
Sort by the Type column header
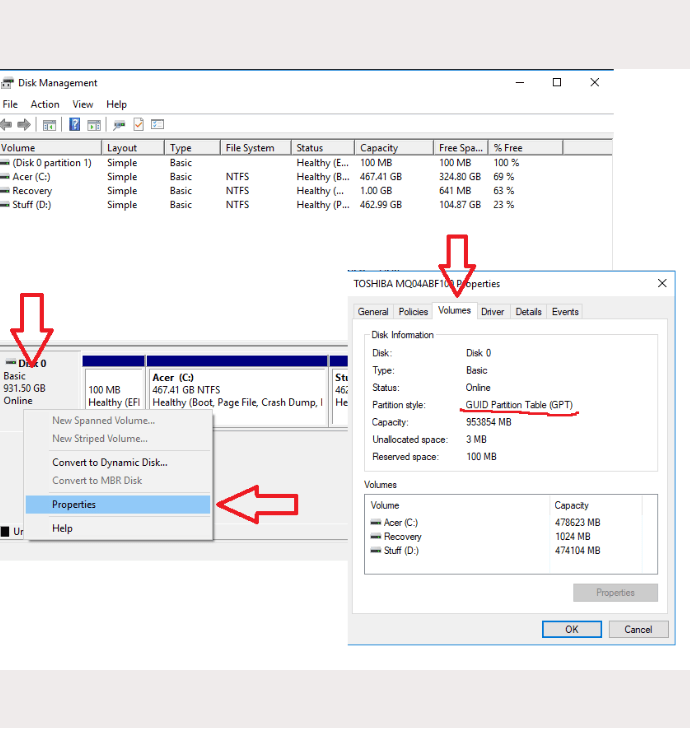click(192, 148)
